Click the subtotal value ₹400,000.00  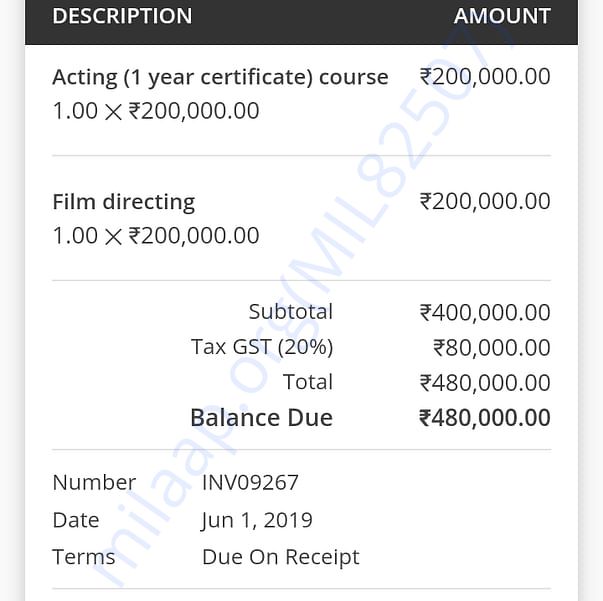[x=485, y=312]
